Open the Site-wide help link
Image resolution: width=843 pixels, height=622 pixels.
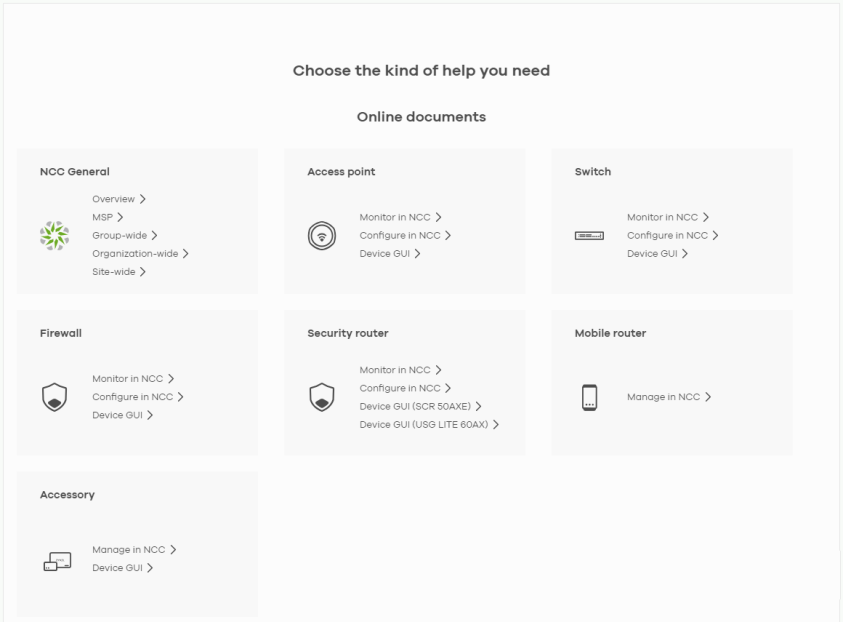[x=119, y=272]
